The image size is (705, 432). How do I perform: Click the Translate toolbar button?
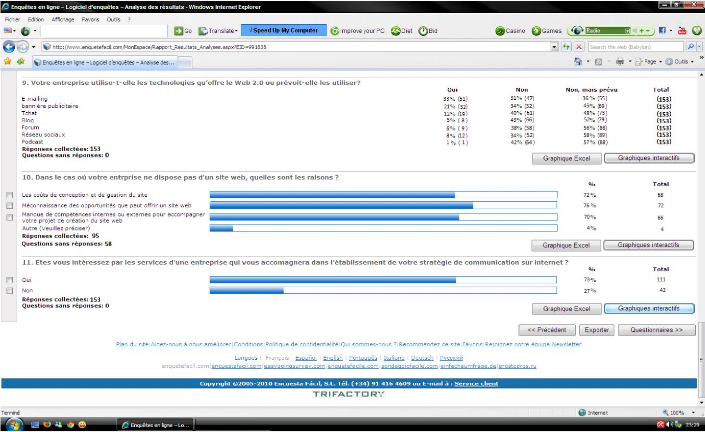click(x=218, y=31)
